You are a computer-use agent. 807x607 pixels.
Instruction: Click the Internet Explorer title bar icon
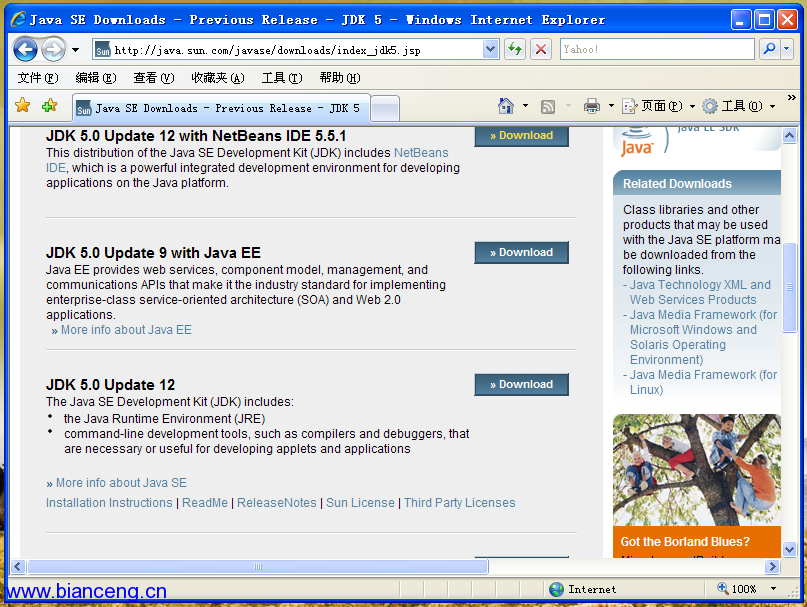pyautogui.click(x=19, y=19)
